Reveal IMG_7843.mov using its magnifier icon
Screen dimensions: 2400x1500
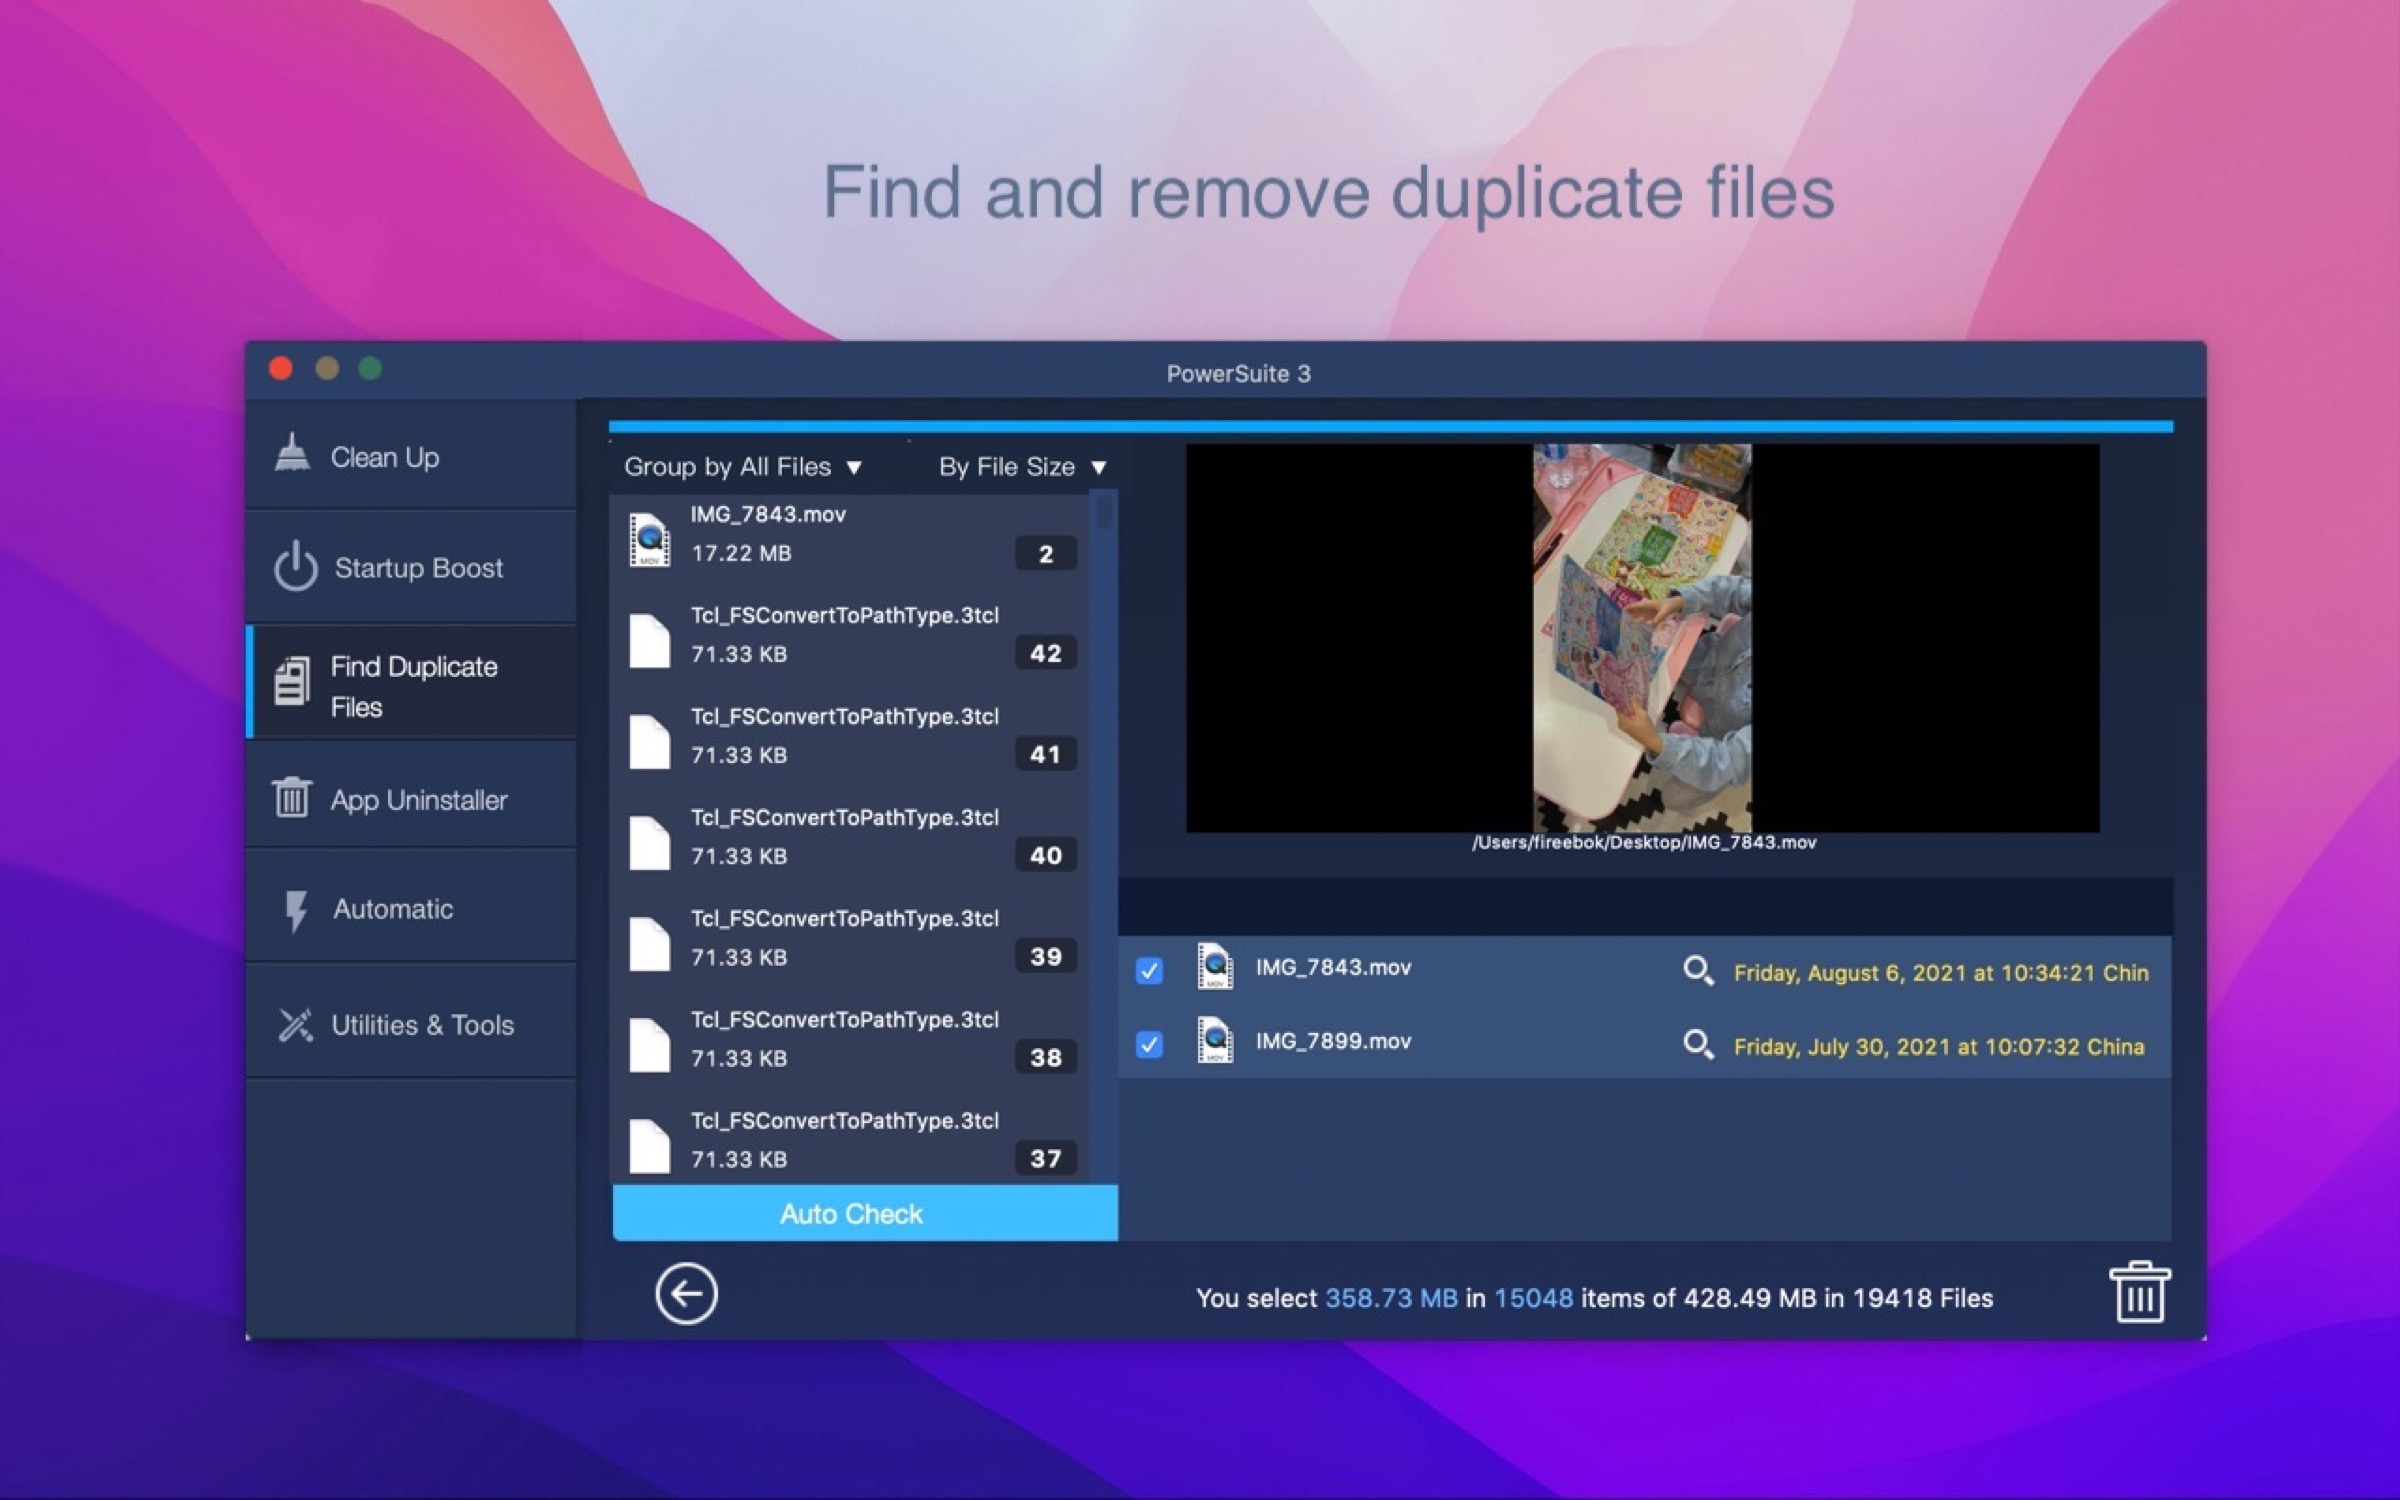[1697, 970]
